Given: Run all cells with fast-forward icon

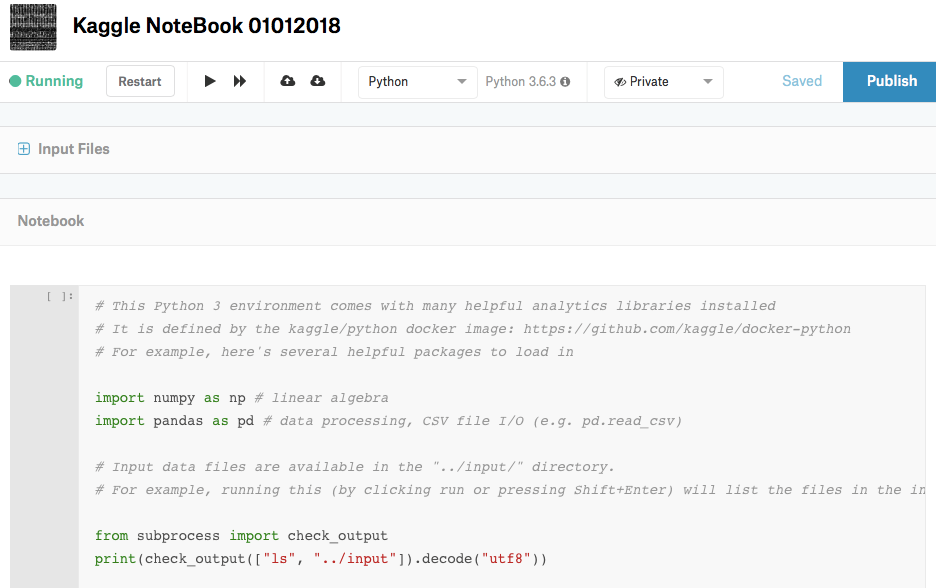Looking at the screenshot, I should click(x=240, y=81).
